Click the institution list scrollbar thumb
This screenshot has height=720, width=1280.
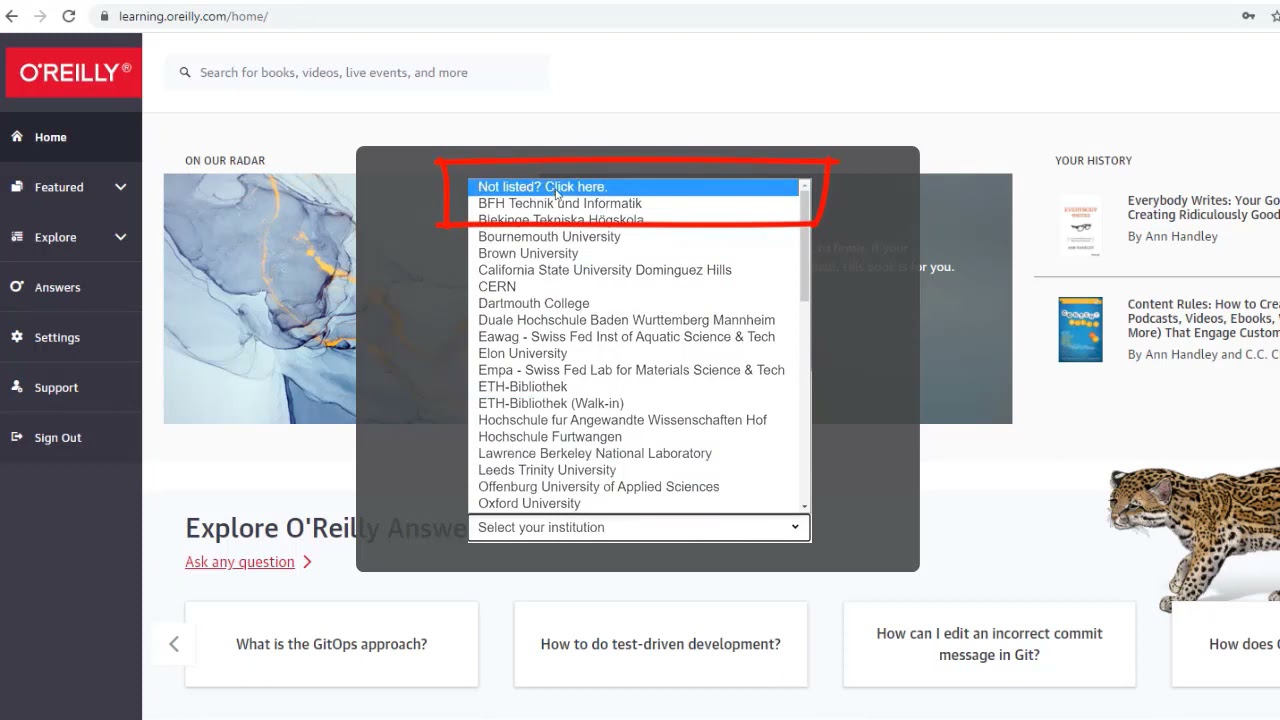[804, 246]
